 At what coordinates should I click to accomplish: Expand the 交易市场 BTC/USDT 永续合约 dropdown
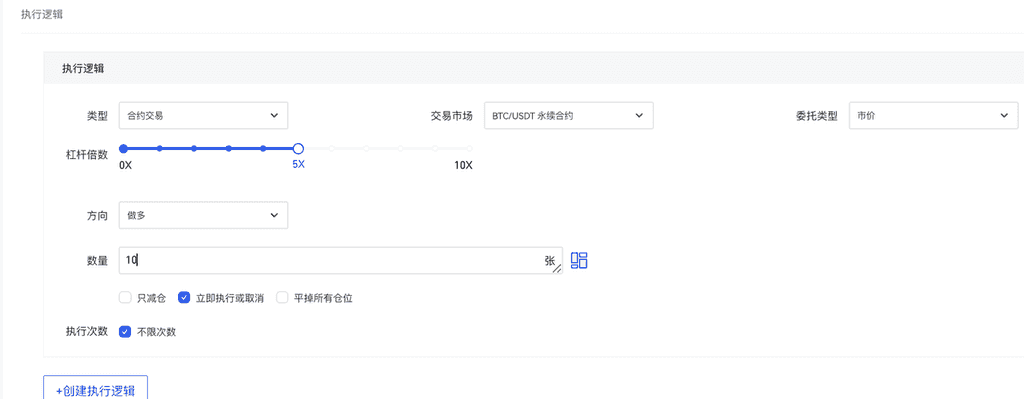[x=568, y=116]
